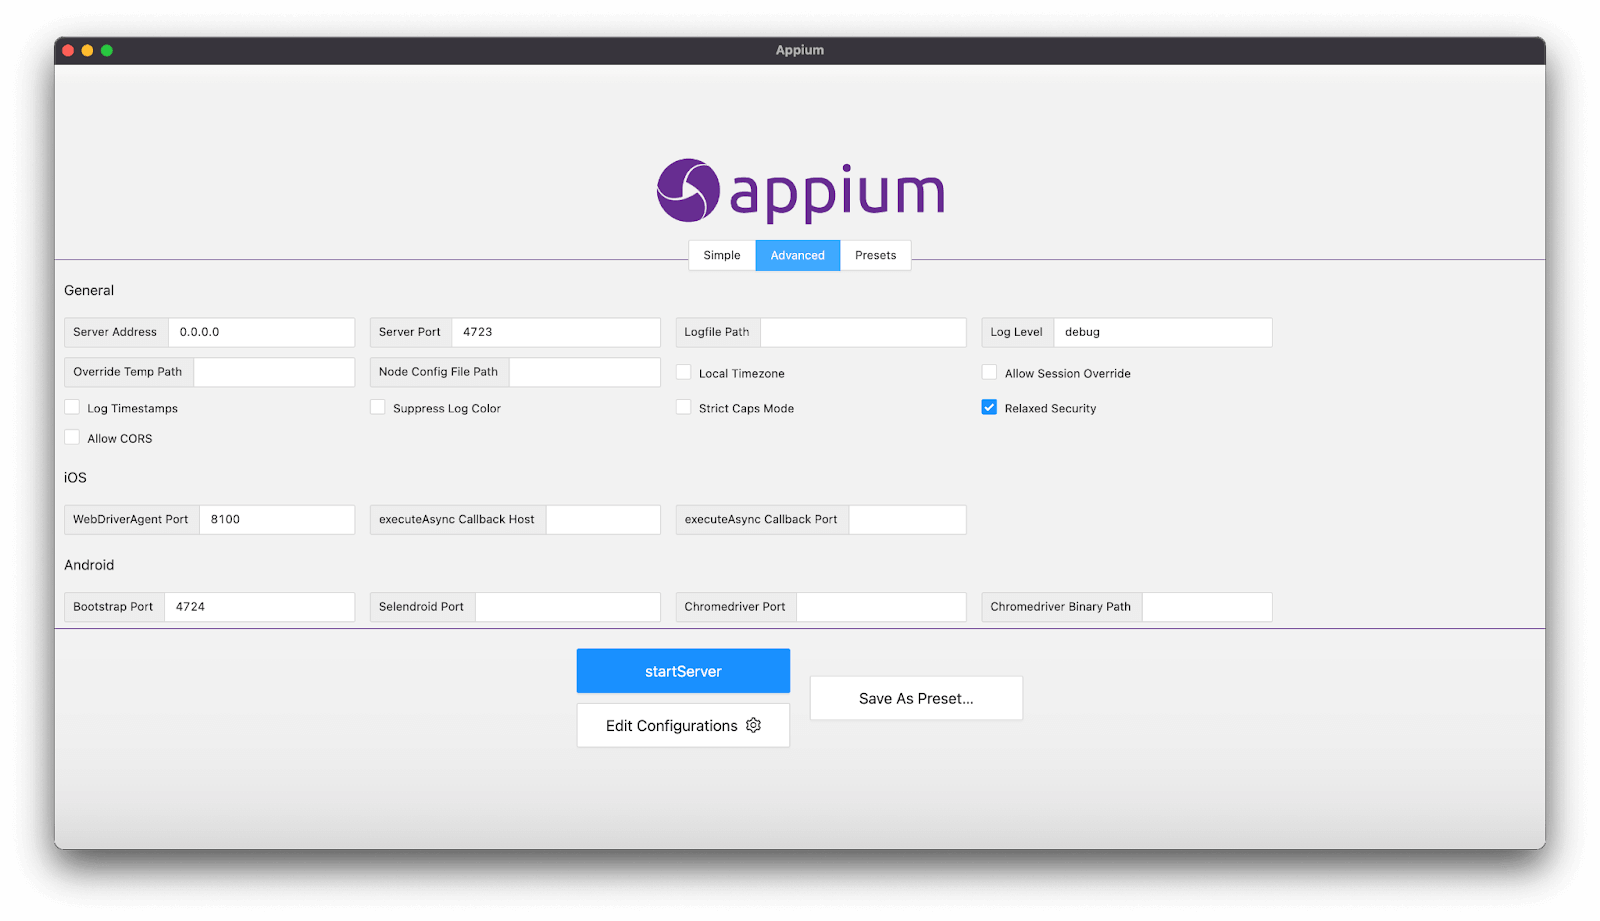Click the Server Address input field

[262, 332]
